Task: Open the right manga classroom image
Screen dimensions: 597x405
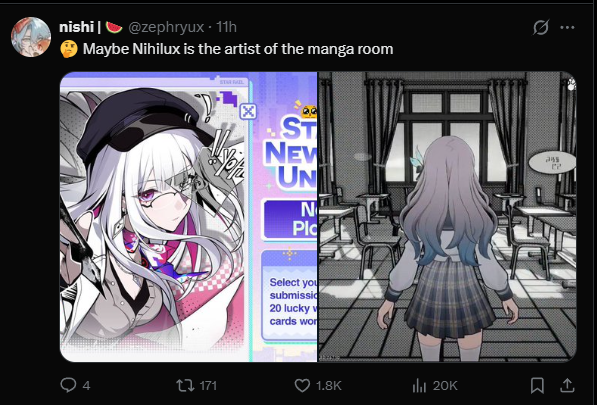Action: (x=447, y=216)
